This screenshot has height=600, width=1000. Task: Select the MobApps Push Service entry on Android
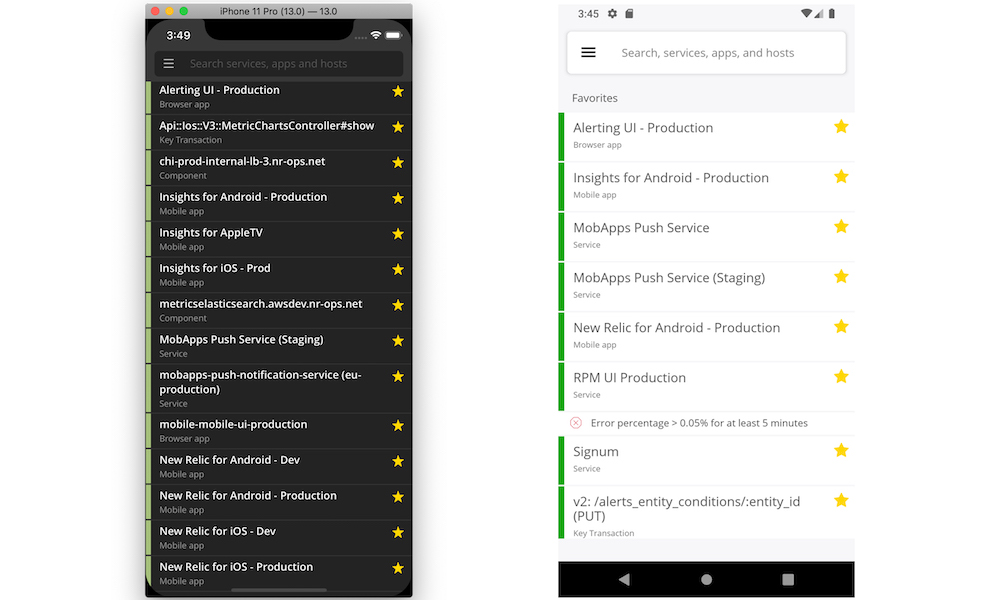pos(707,237)
